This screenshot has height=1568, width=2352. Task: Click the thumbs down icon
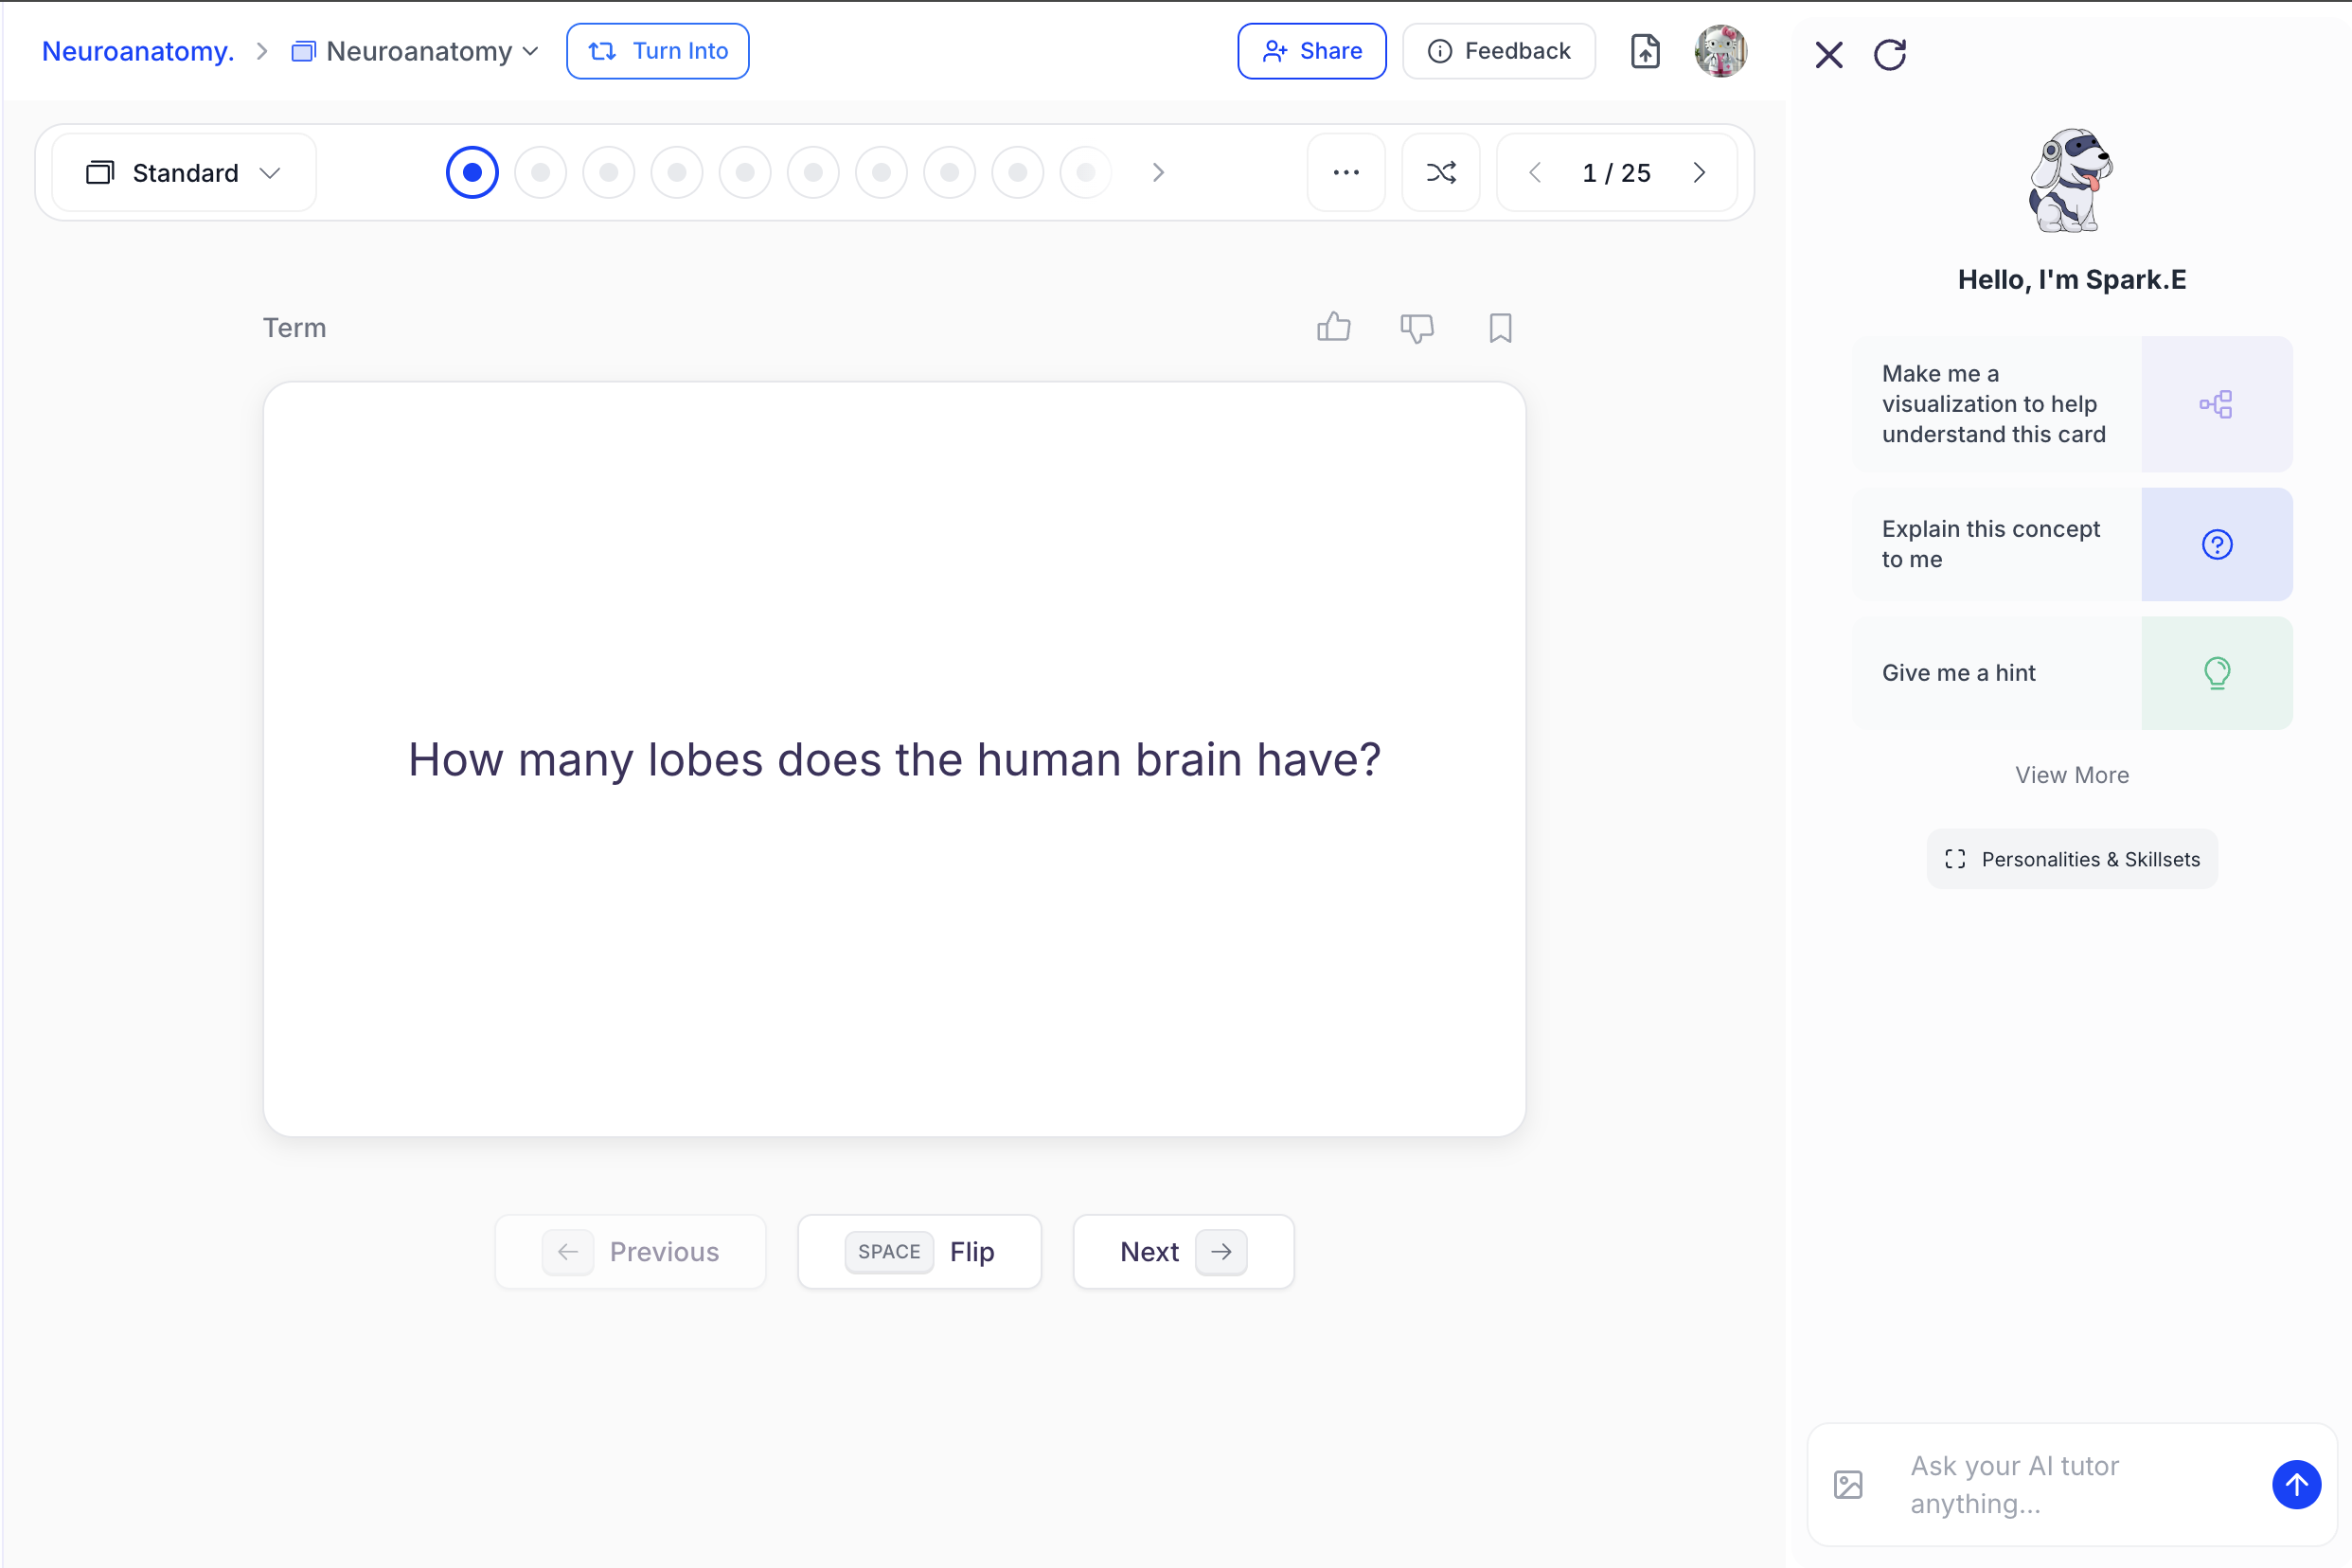click(1416, 327)
